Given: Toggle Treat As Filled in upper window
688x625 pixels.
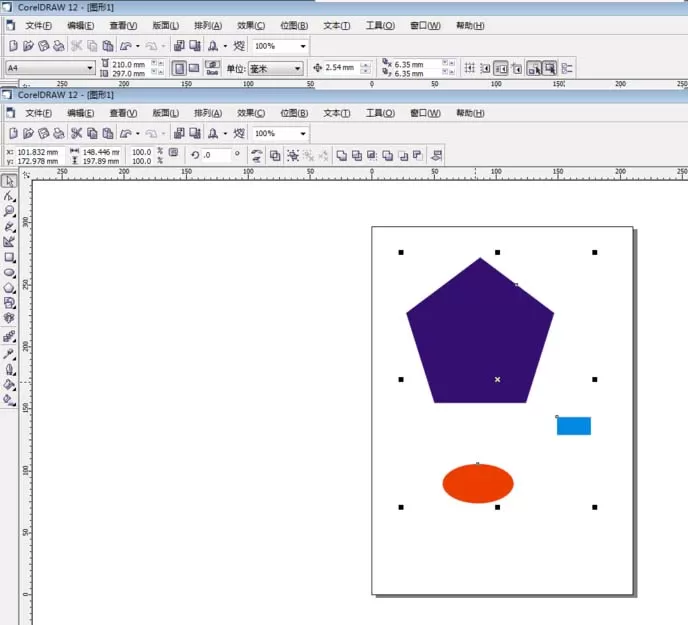Looking at the screenshot, I should click(550, 68).
